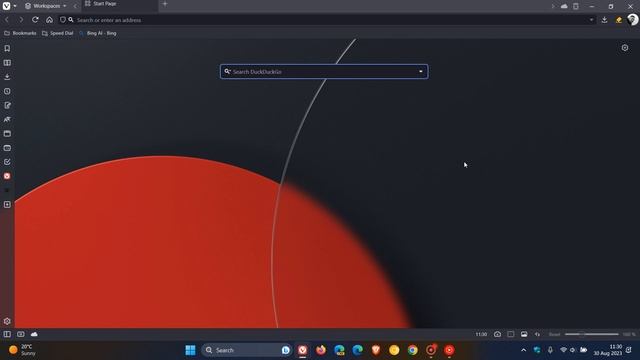Open page actions code icon in the status bar
This screenshot has height=360, width=640.
(x=538, y=334)
